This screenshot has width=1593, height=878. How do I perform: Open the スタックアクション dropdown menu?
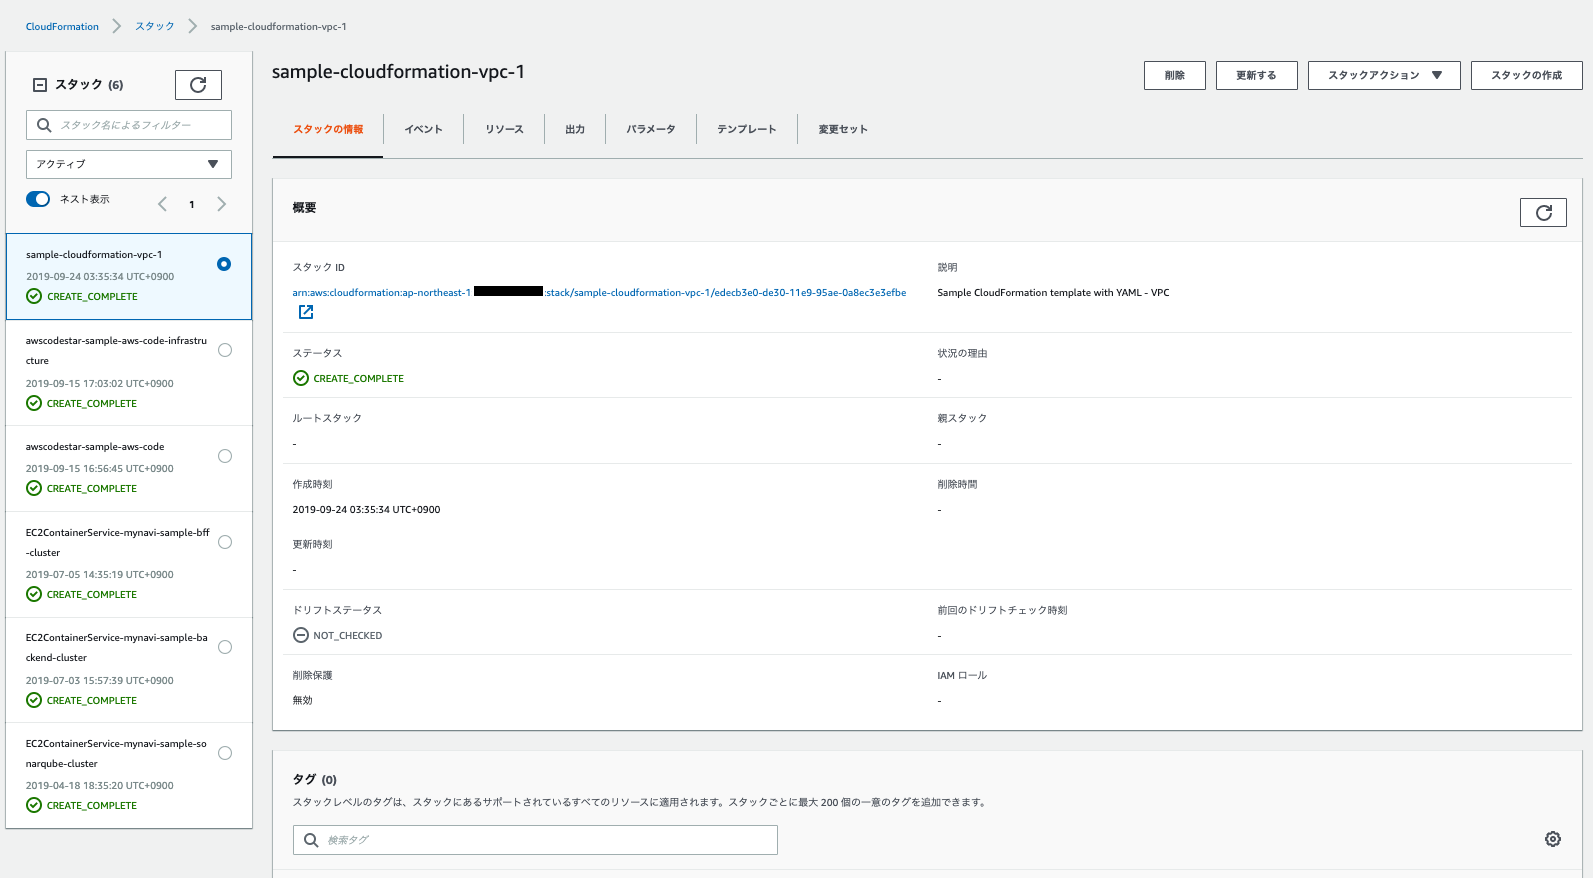point(1384,75)
